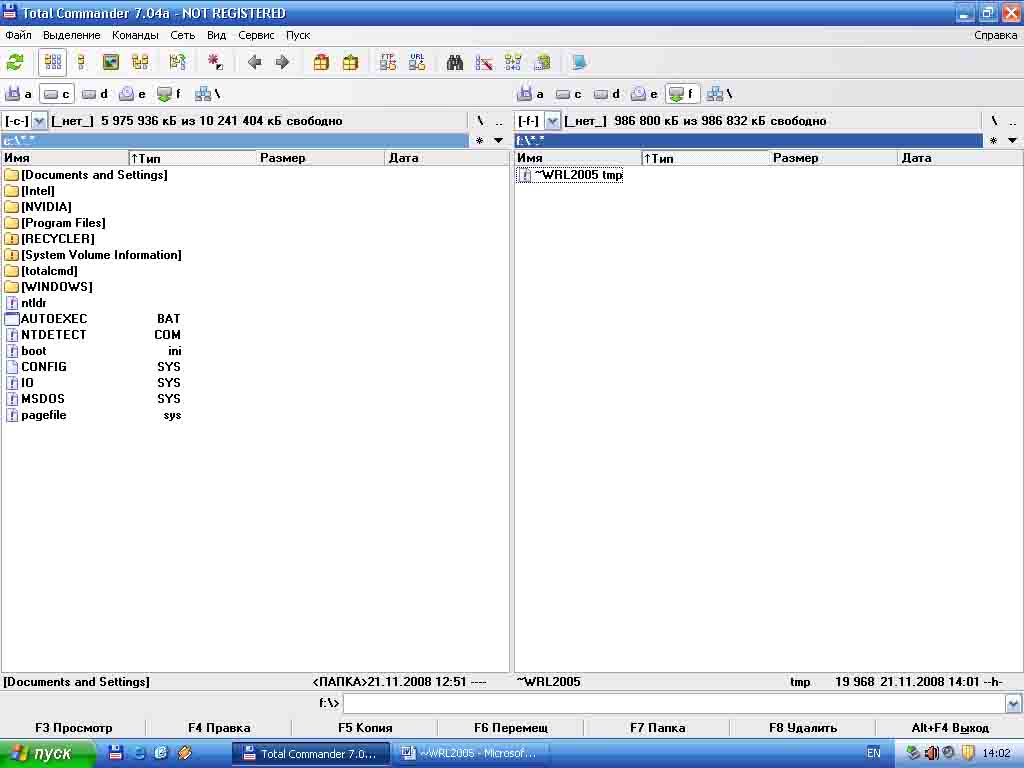This screenshot has height=768, width=1024.
Task: Switch to full details view icon
Action: (x=82, y=63)
